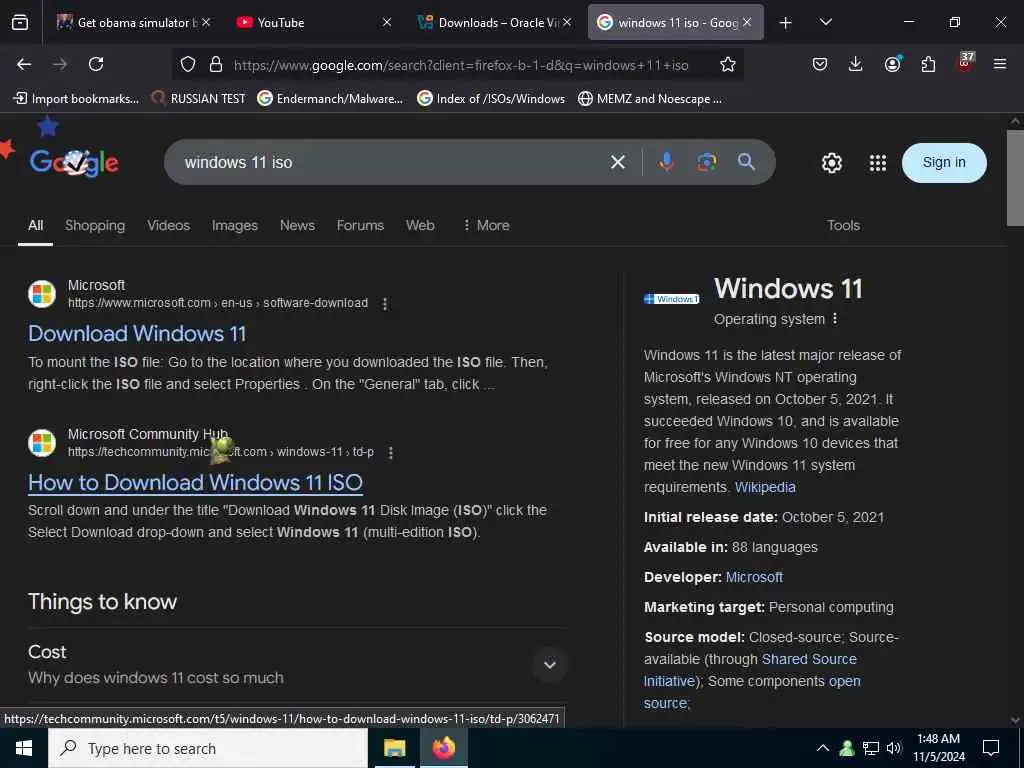
Task: Close the windows 11 iso tab
Action: pos(747,22)
